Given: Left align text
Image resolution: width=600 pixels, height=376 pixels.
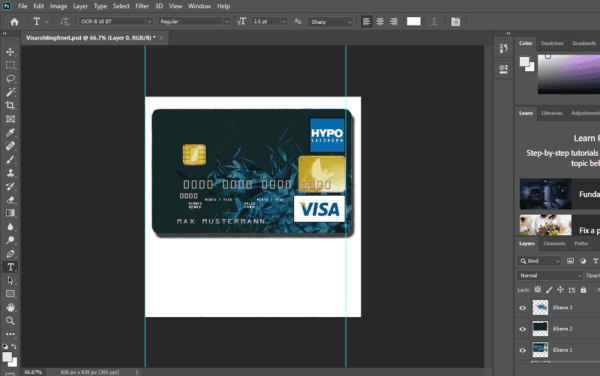Looking at the screenshot, I should [366, 22].
